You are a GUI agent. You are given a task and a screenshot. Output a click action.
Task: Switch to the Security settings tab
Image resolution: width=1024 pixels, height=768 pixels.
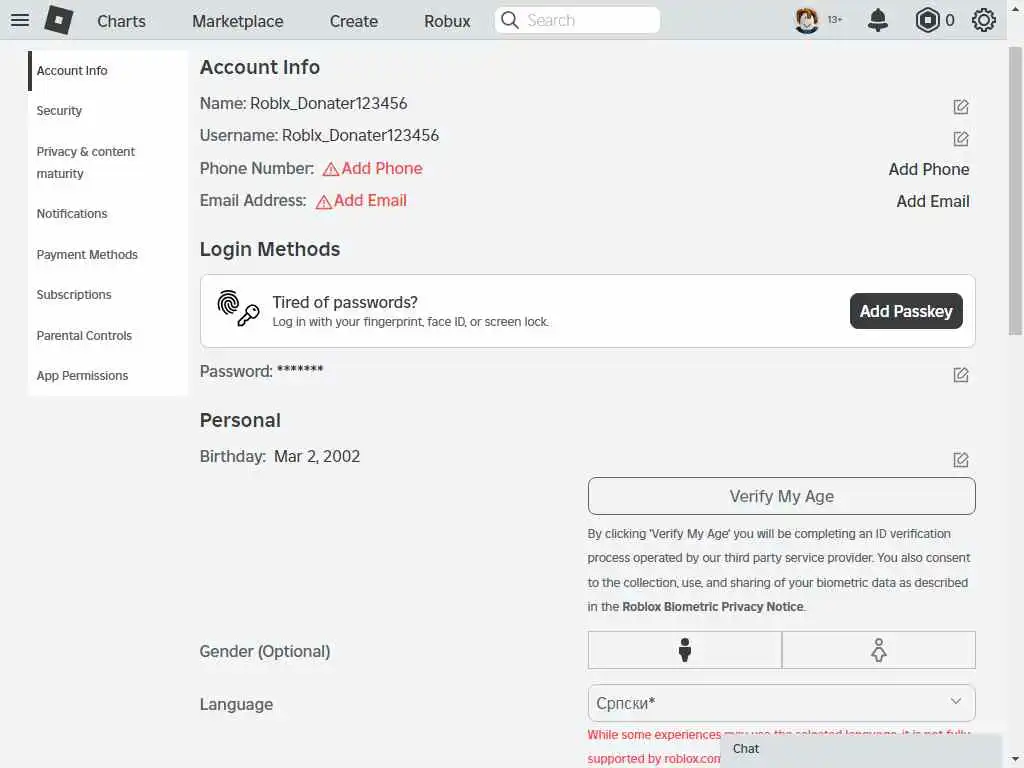108,111
